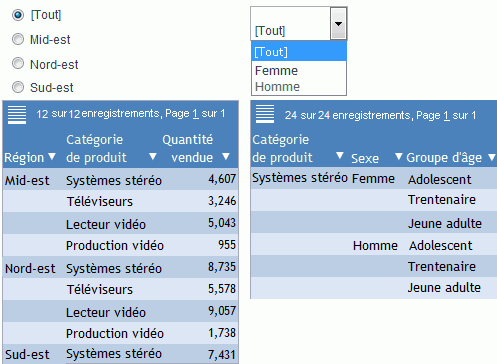Click Production vidéo with quantity 1,738
Image resolution: width=497 pixels, height=364 pixels.
coord(115,334)
